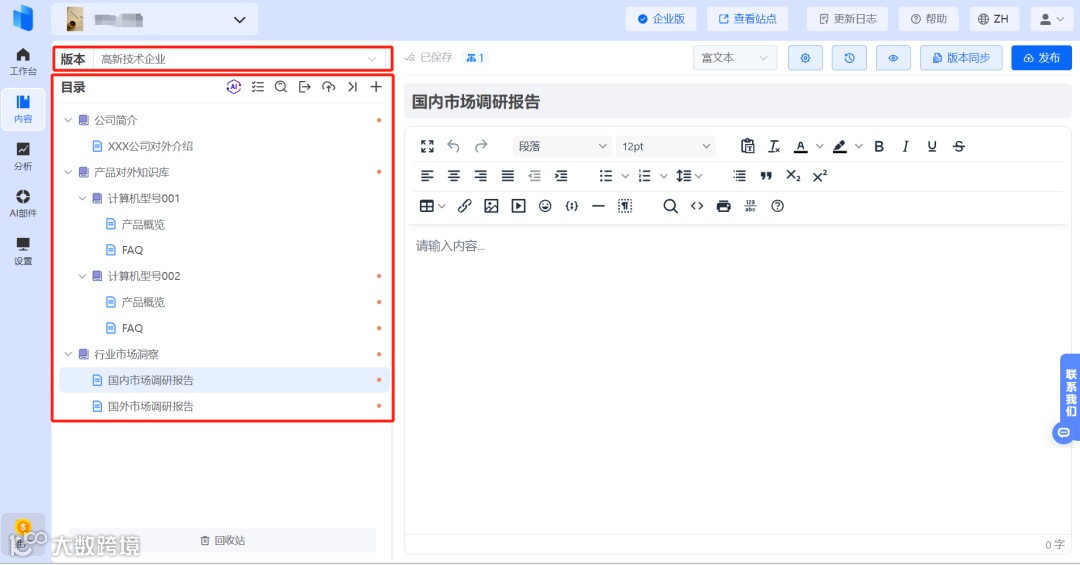Screen dimensions: 1080x565
Task: Toggle superscript formatting
Action: coord(820,176)
